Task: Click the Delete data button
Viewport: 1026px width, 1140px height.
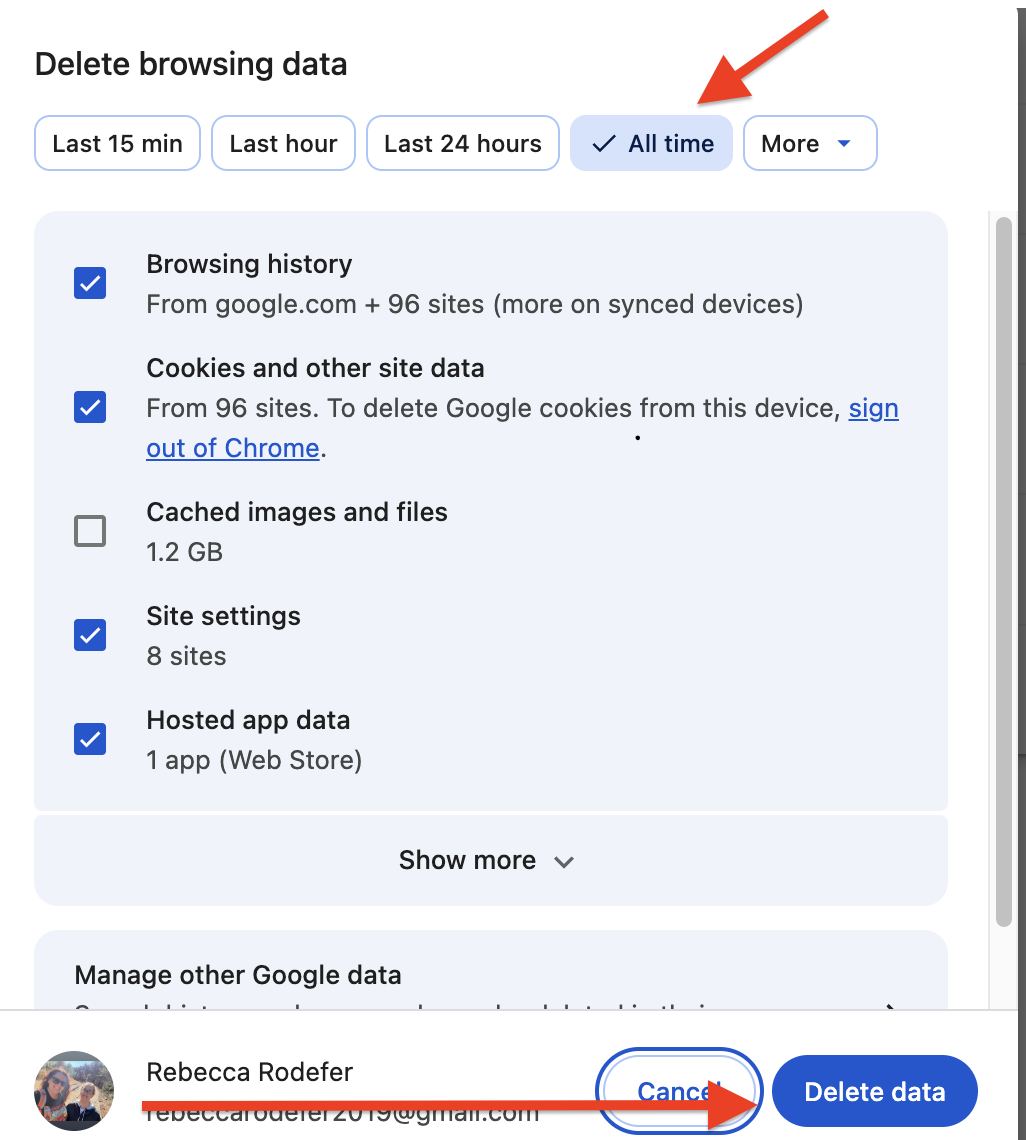Action: (875, 1091)
